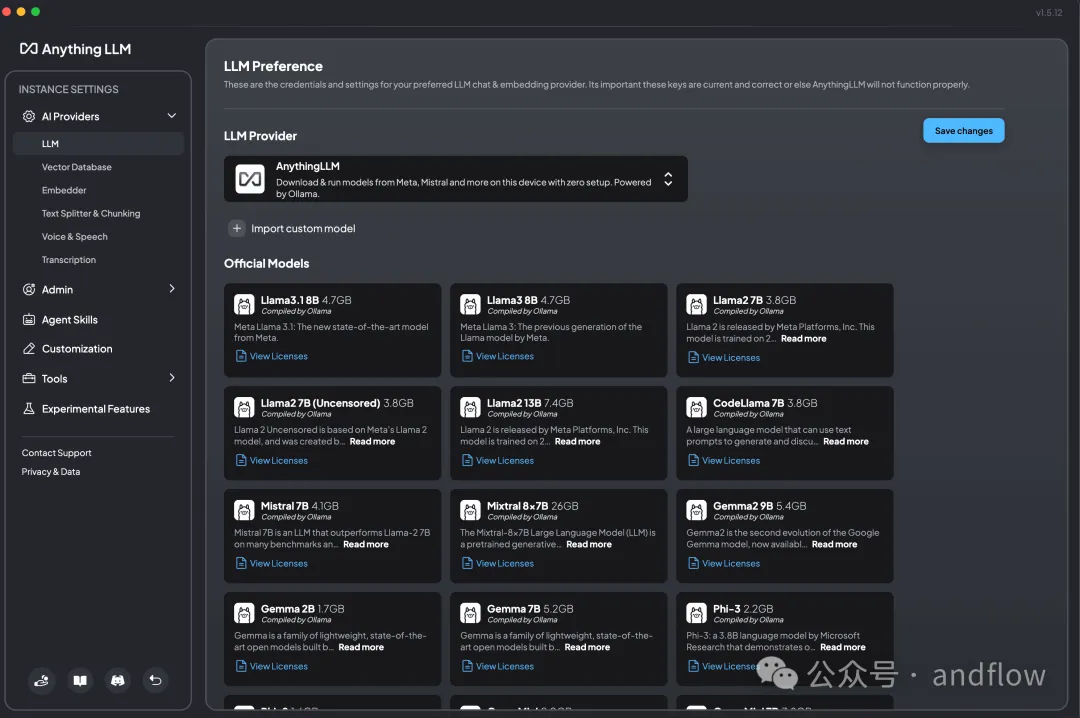This screenshot has width=1080, height=718.
Task: Open Voice & Speech settings
Action: [x=74, y=236]
